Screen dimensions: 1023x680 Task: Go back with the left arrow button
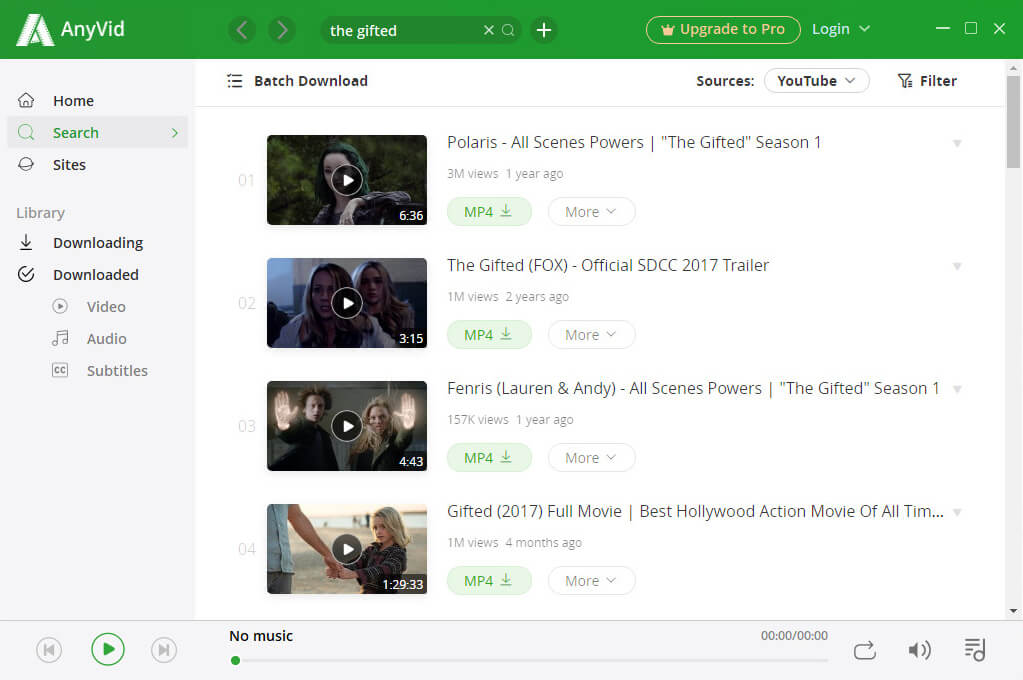[242, 30]
